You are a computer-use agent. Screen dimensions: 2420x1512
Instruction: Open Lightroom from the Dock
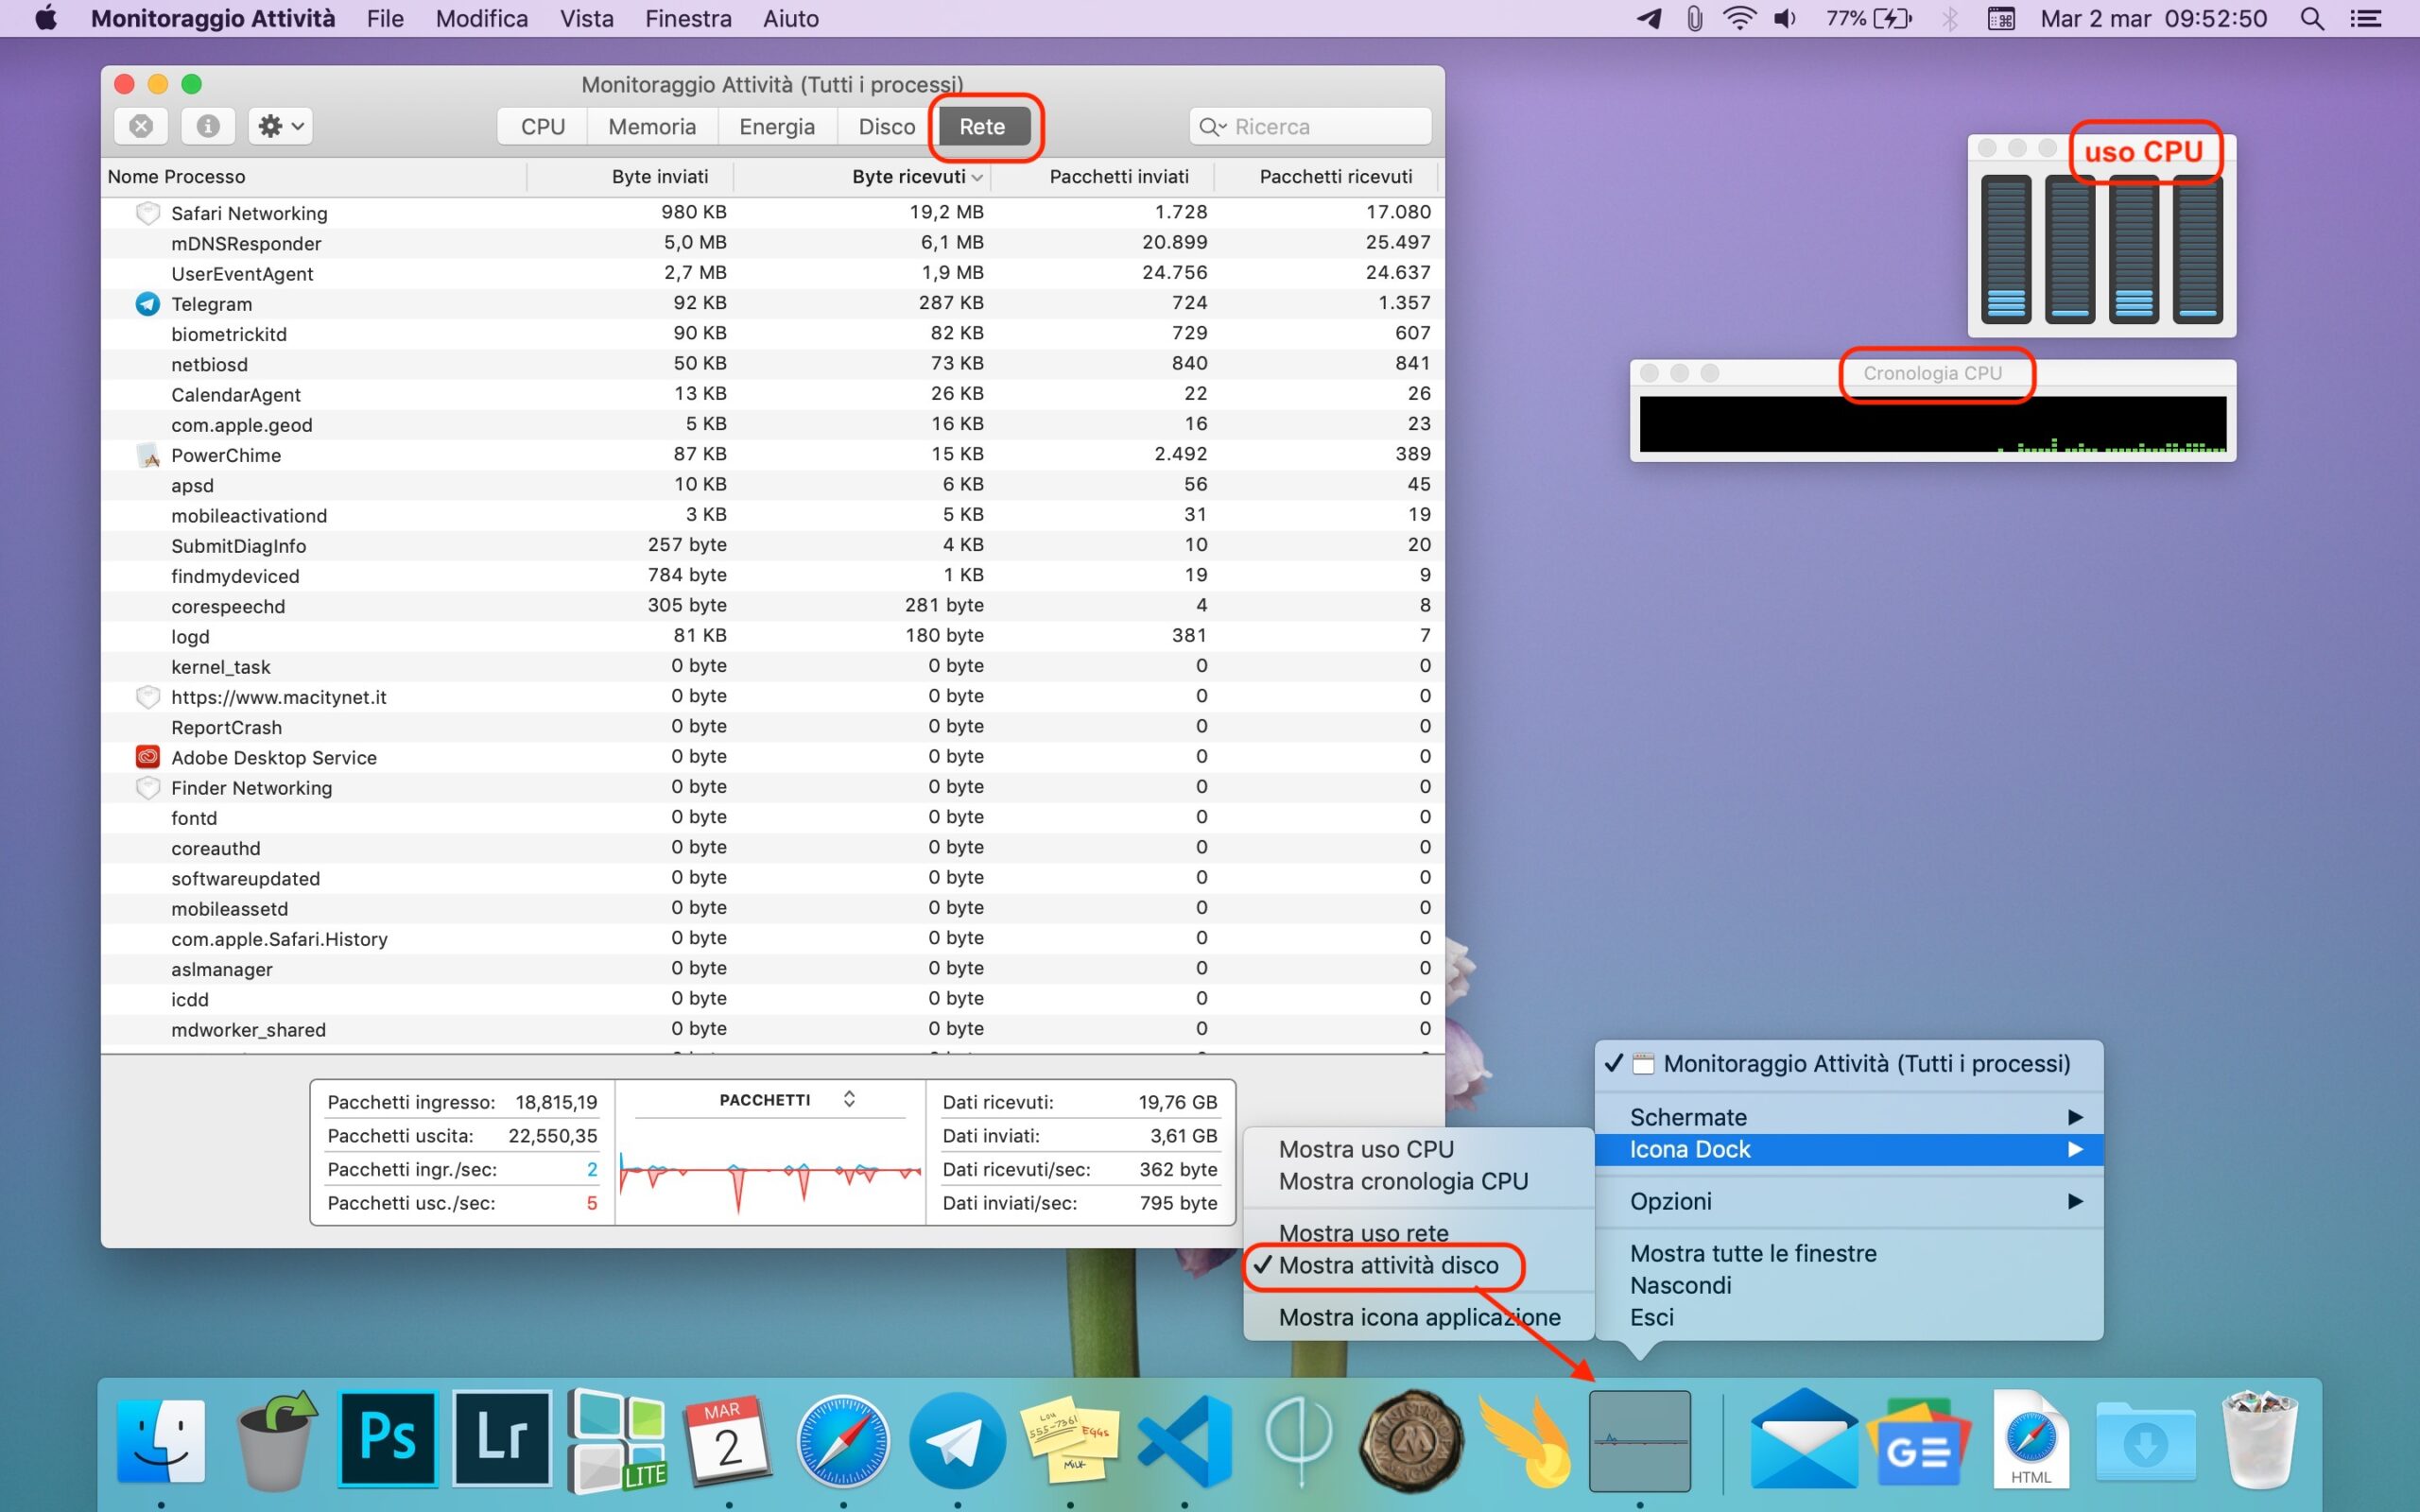tap(502, 1438)
